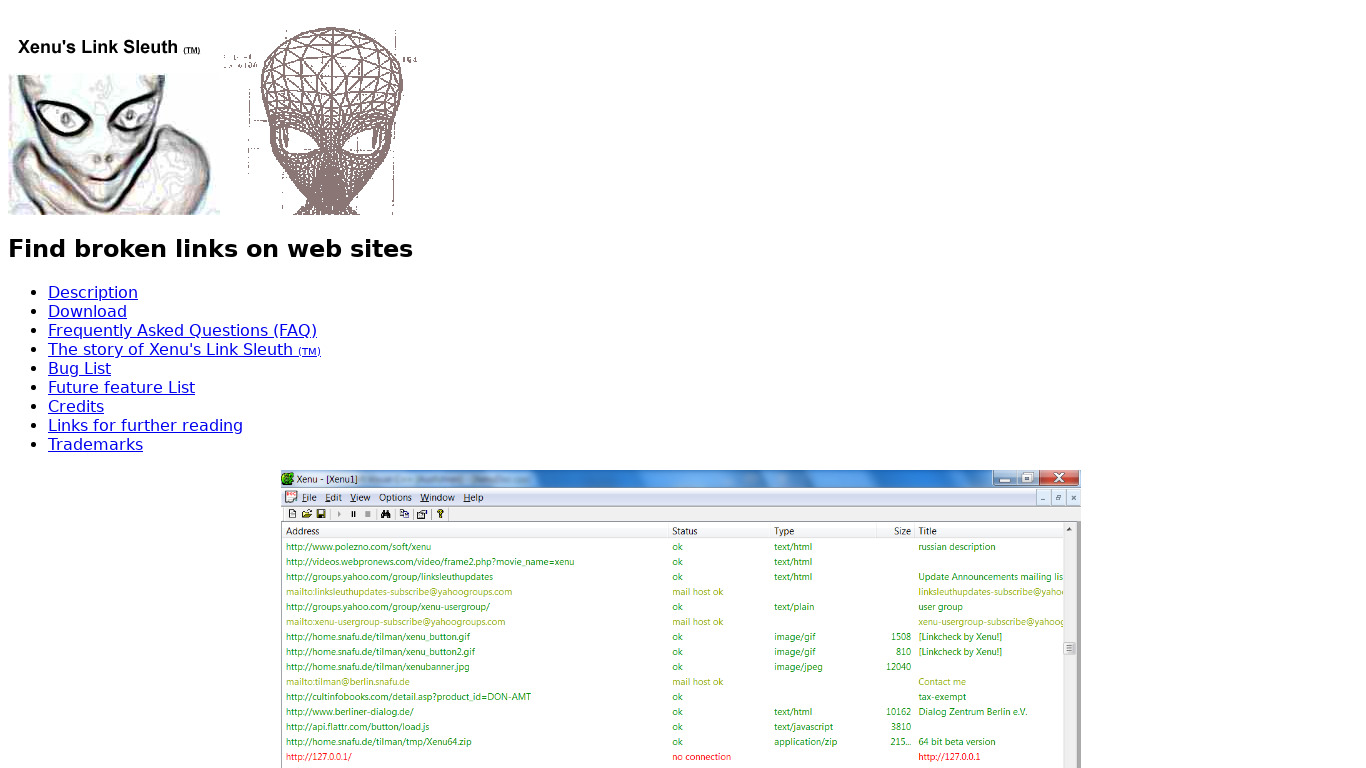Click the Properties icon in Xenu toolbar
The width and height of the screenshot is (1366, 768).
(x=422, y=514)
